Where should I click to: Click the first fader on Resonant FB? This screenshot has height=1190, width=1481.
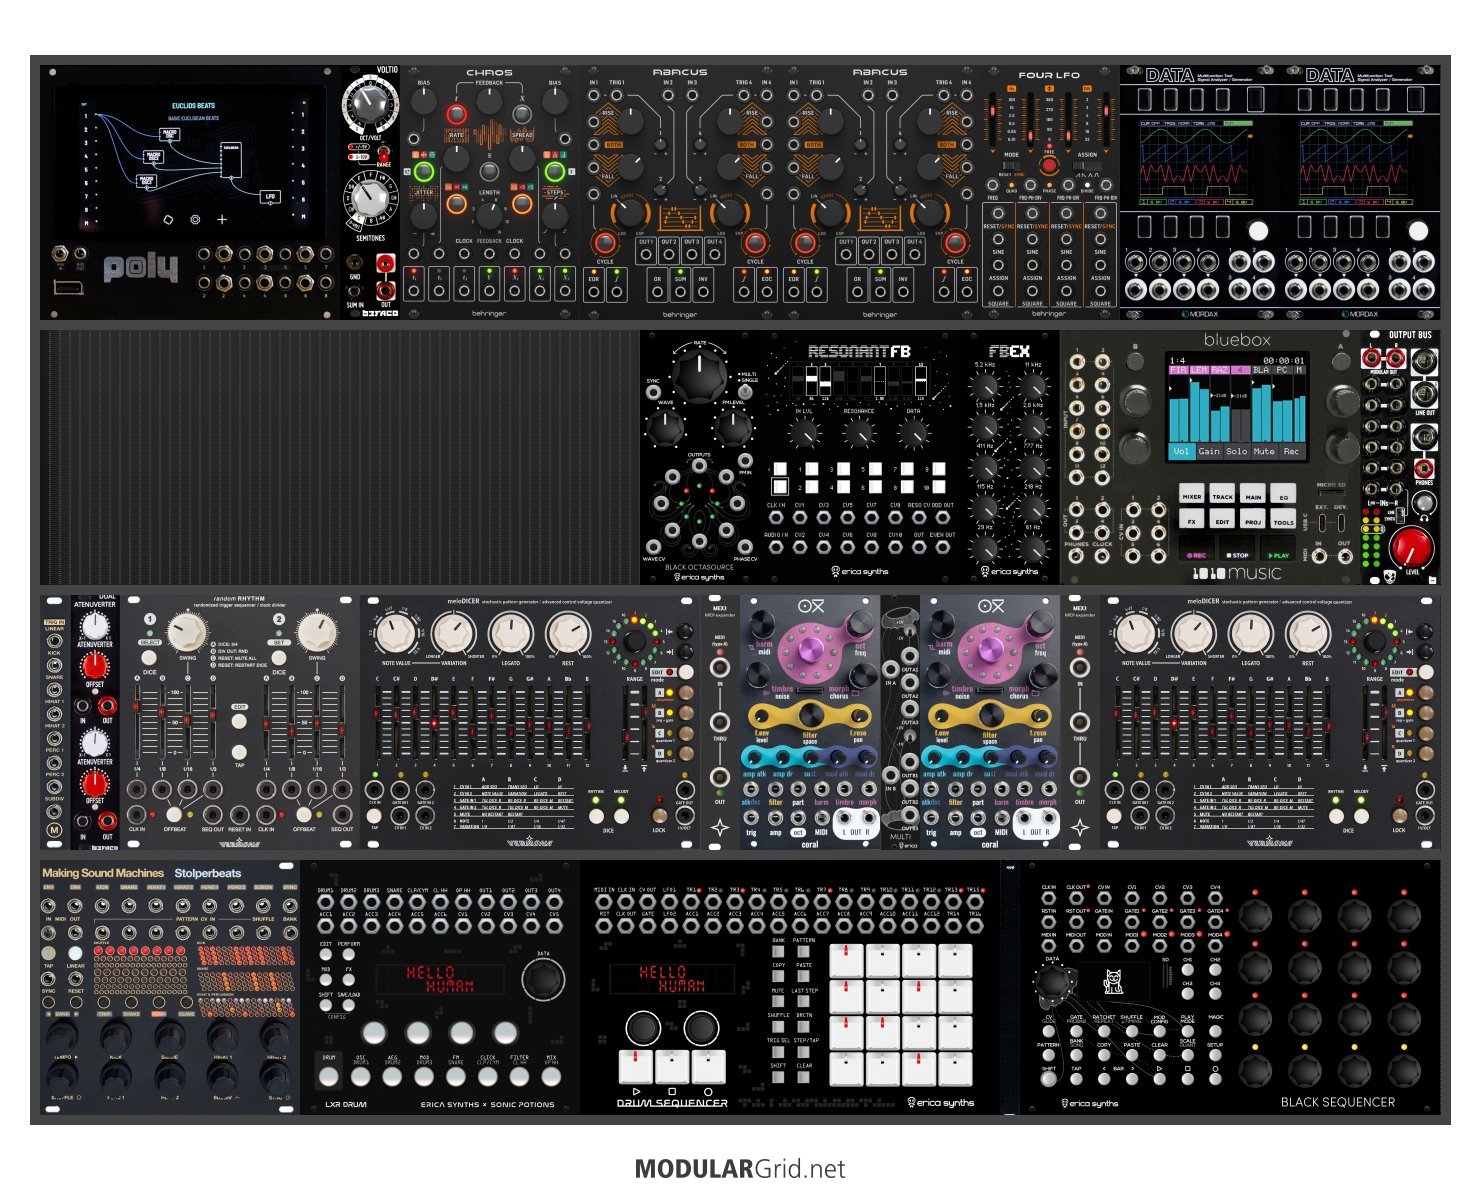(x=798, y=382)
